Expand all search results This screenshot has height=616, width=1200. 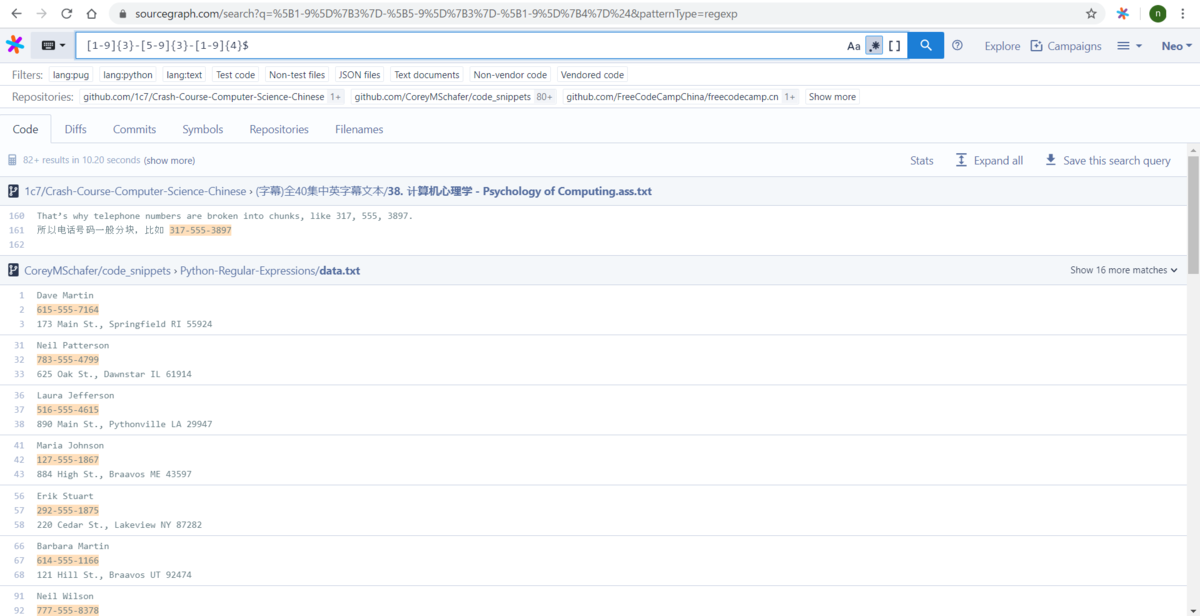[x=989, y=160]
